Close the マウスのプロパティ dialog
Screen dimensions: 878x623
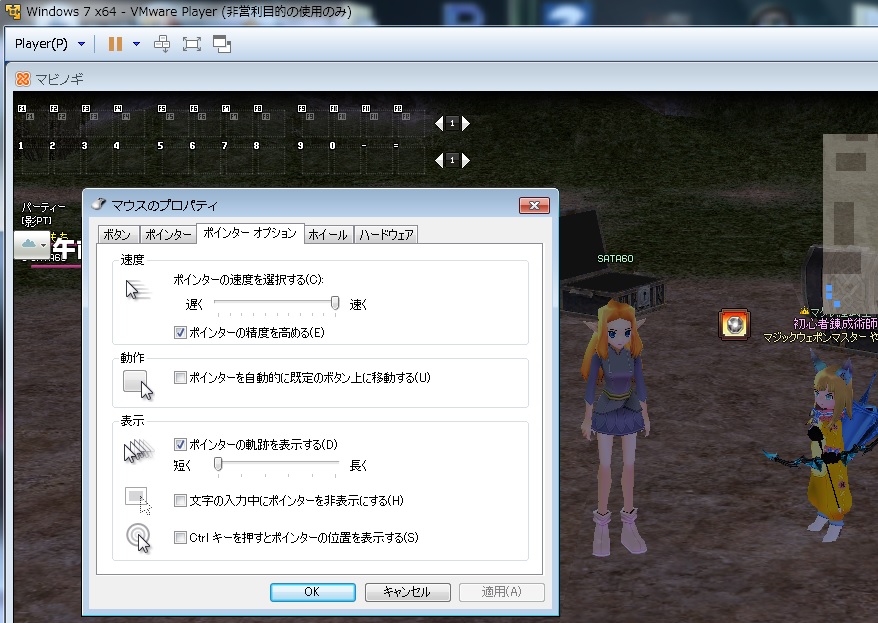(534, 205)
